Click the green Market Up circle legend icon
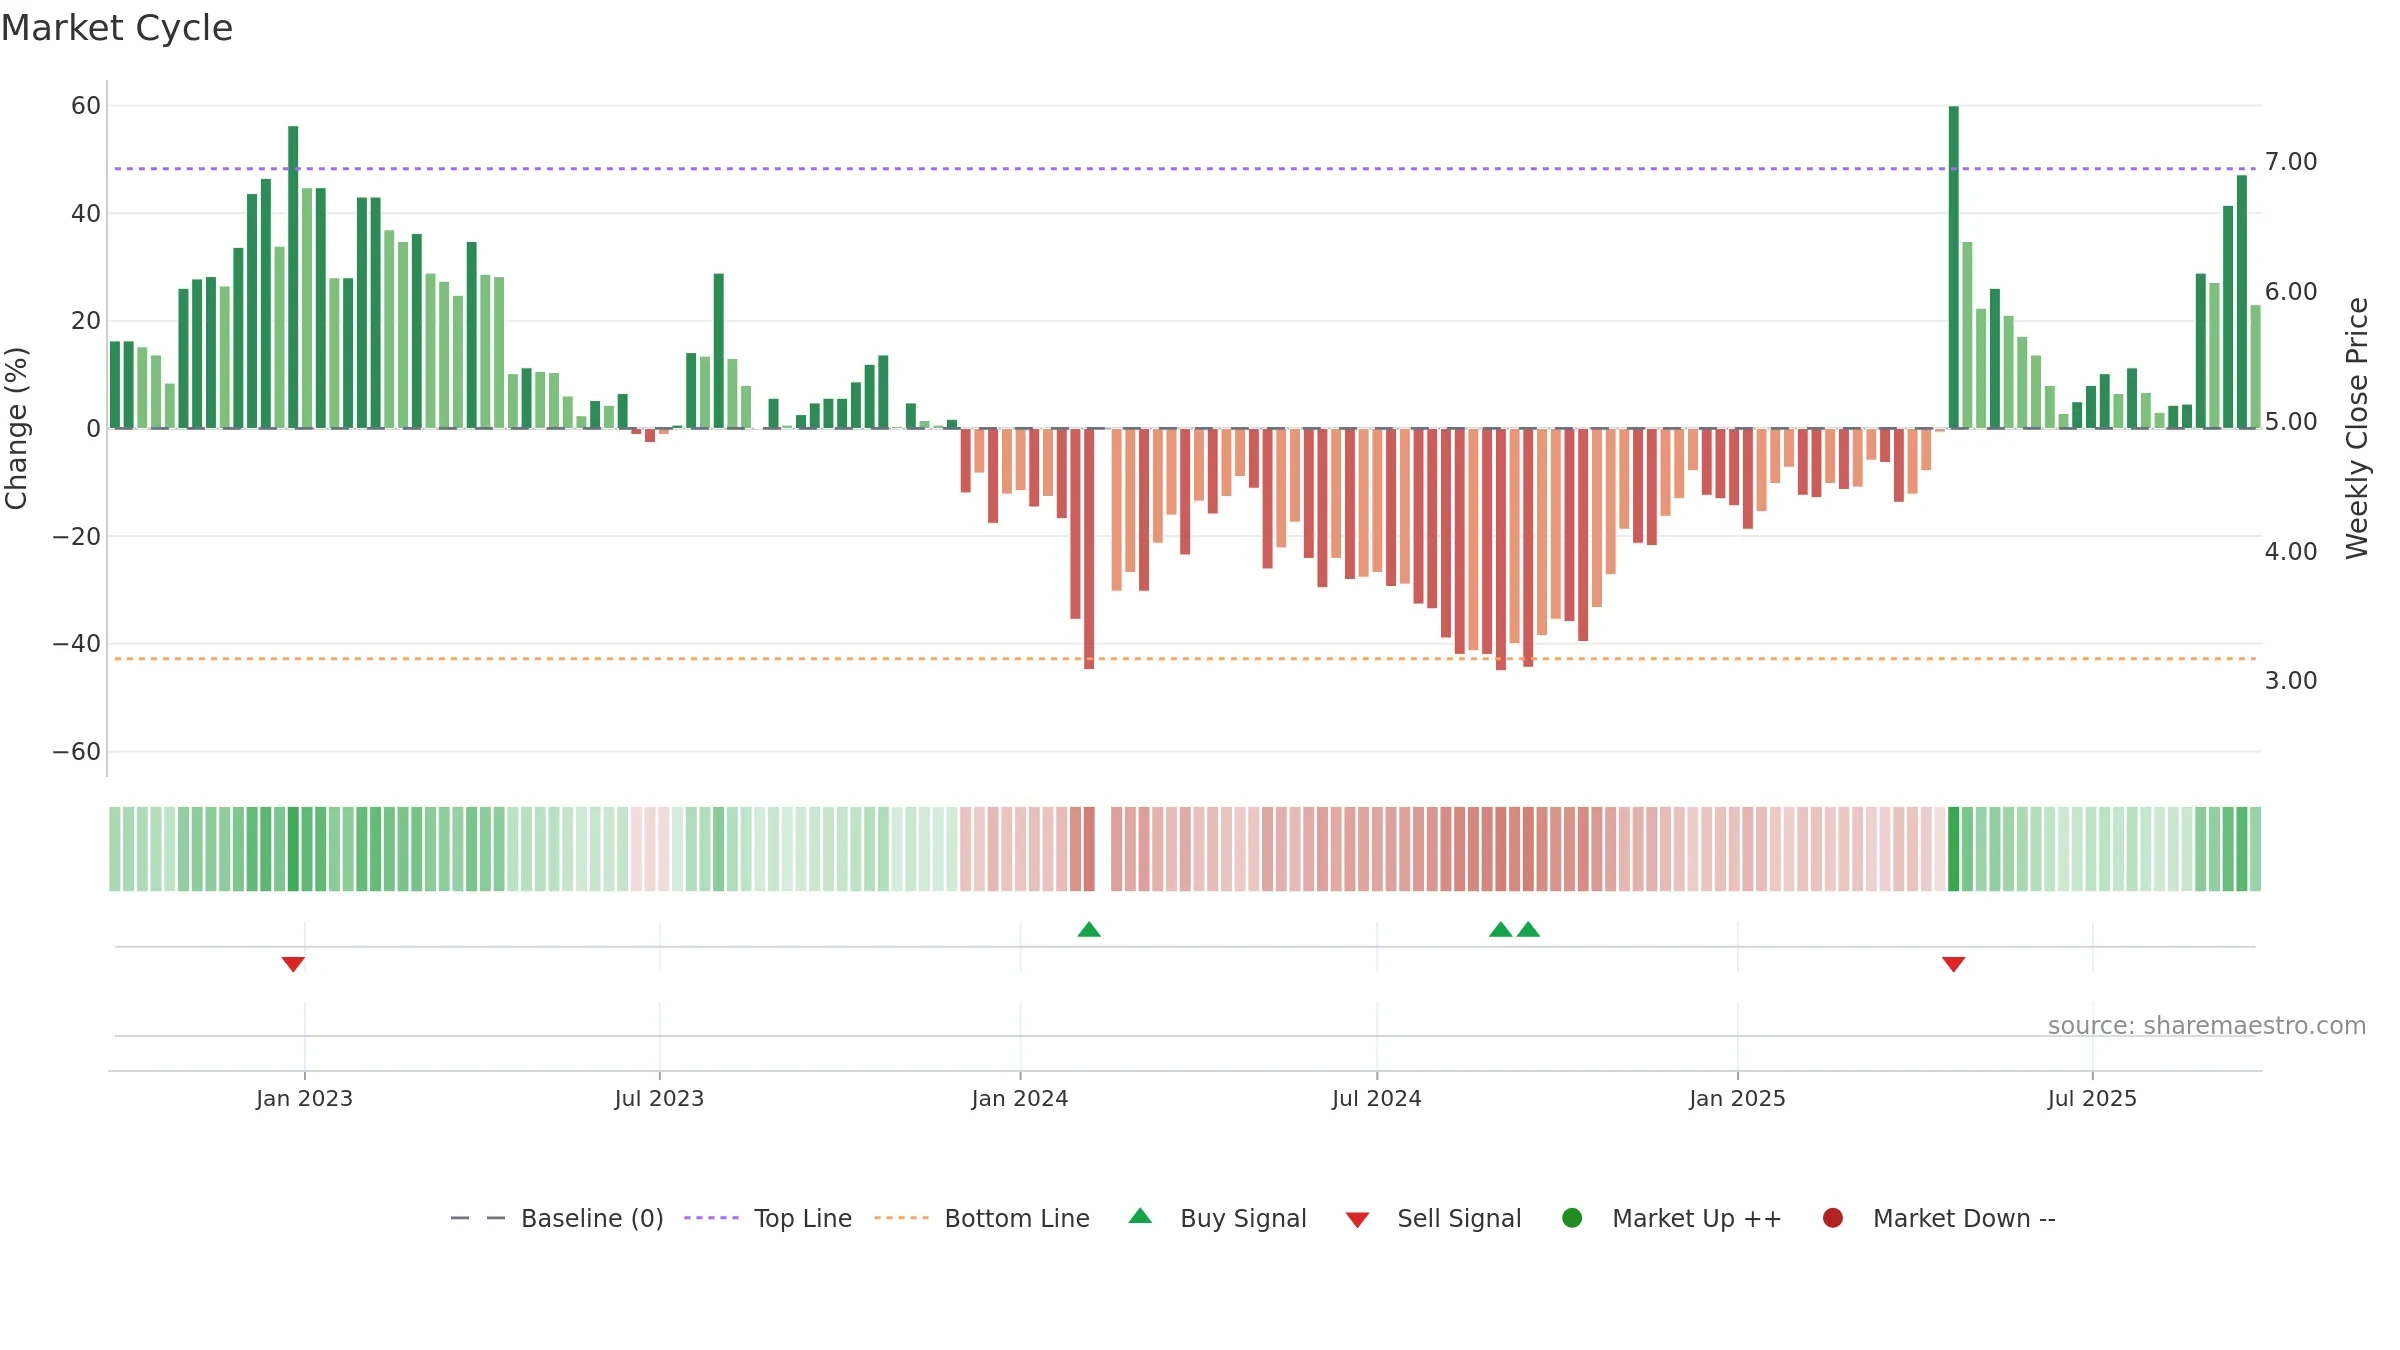Screen dimensions: 2400x1350 1572,1218
